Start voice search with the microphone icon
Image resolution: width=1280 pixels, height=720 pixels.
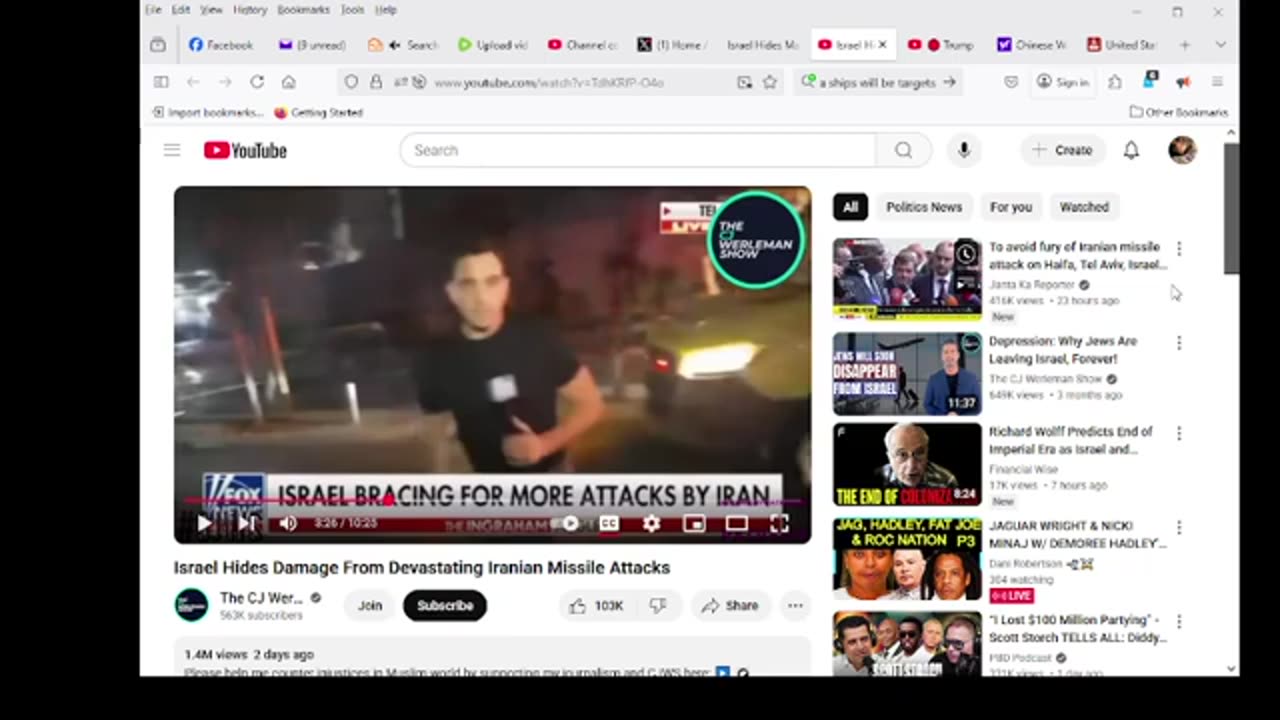(x=964, y=150)
